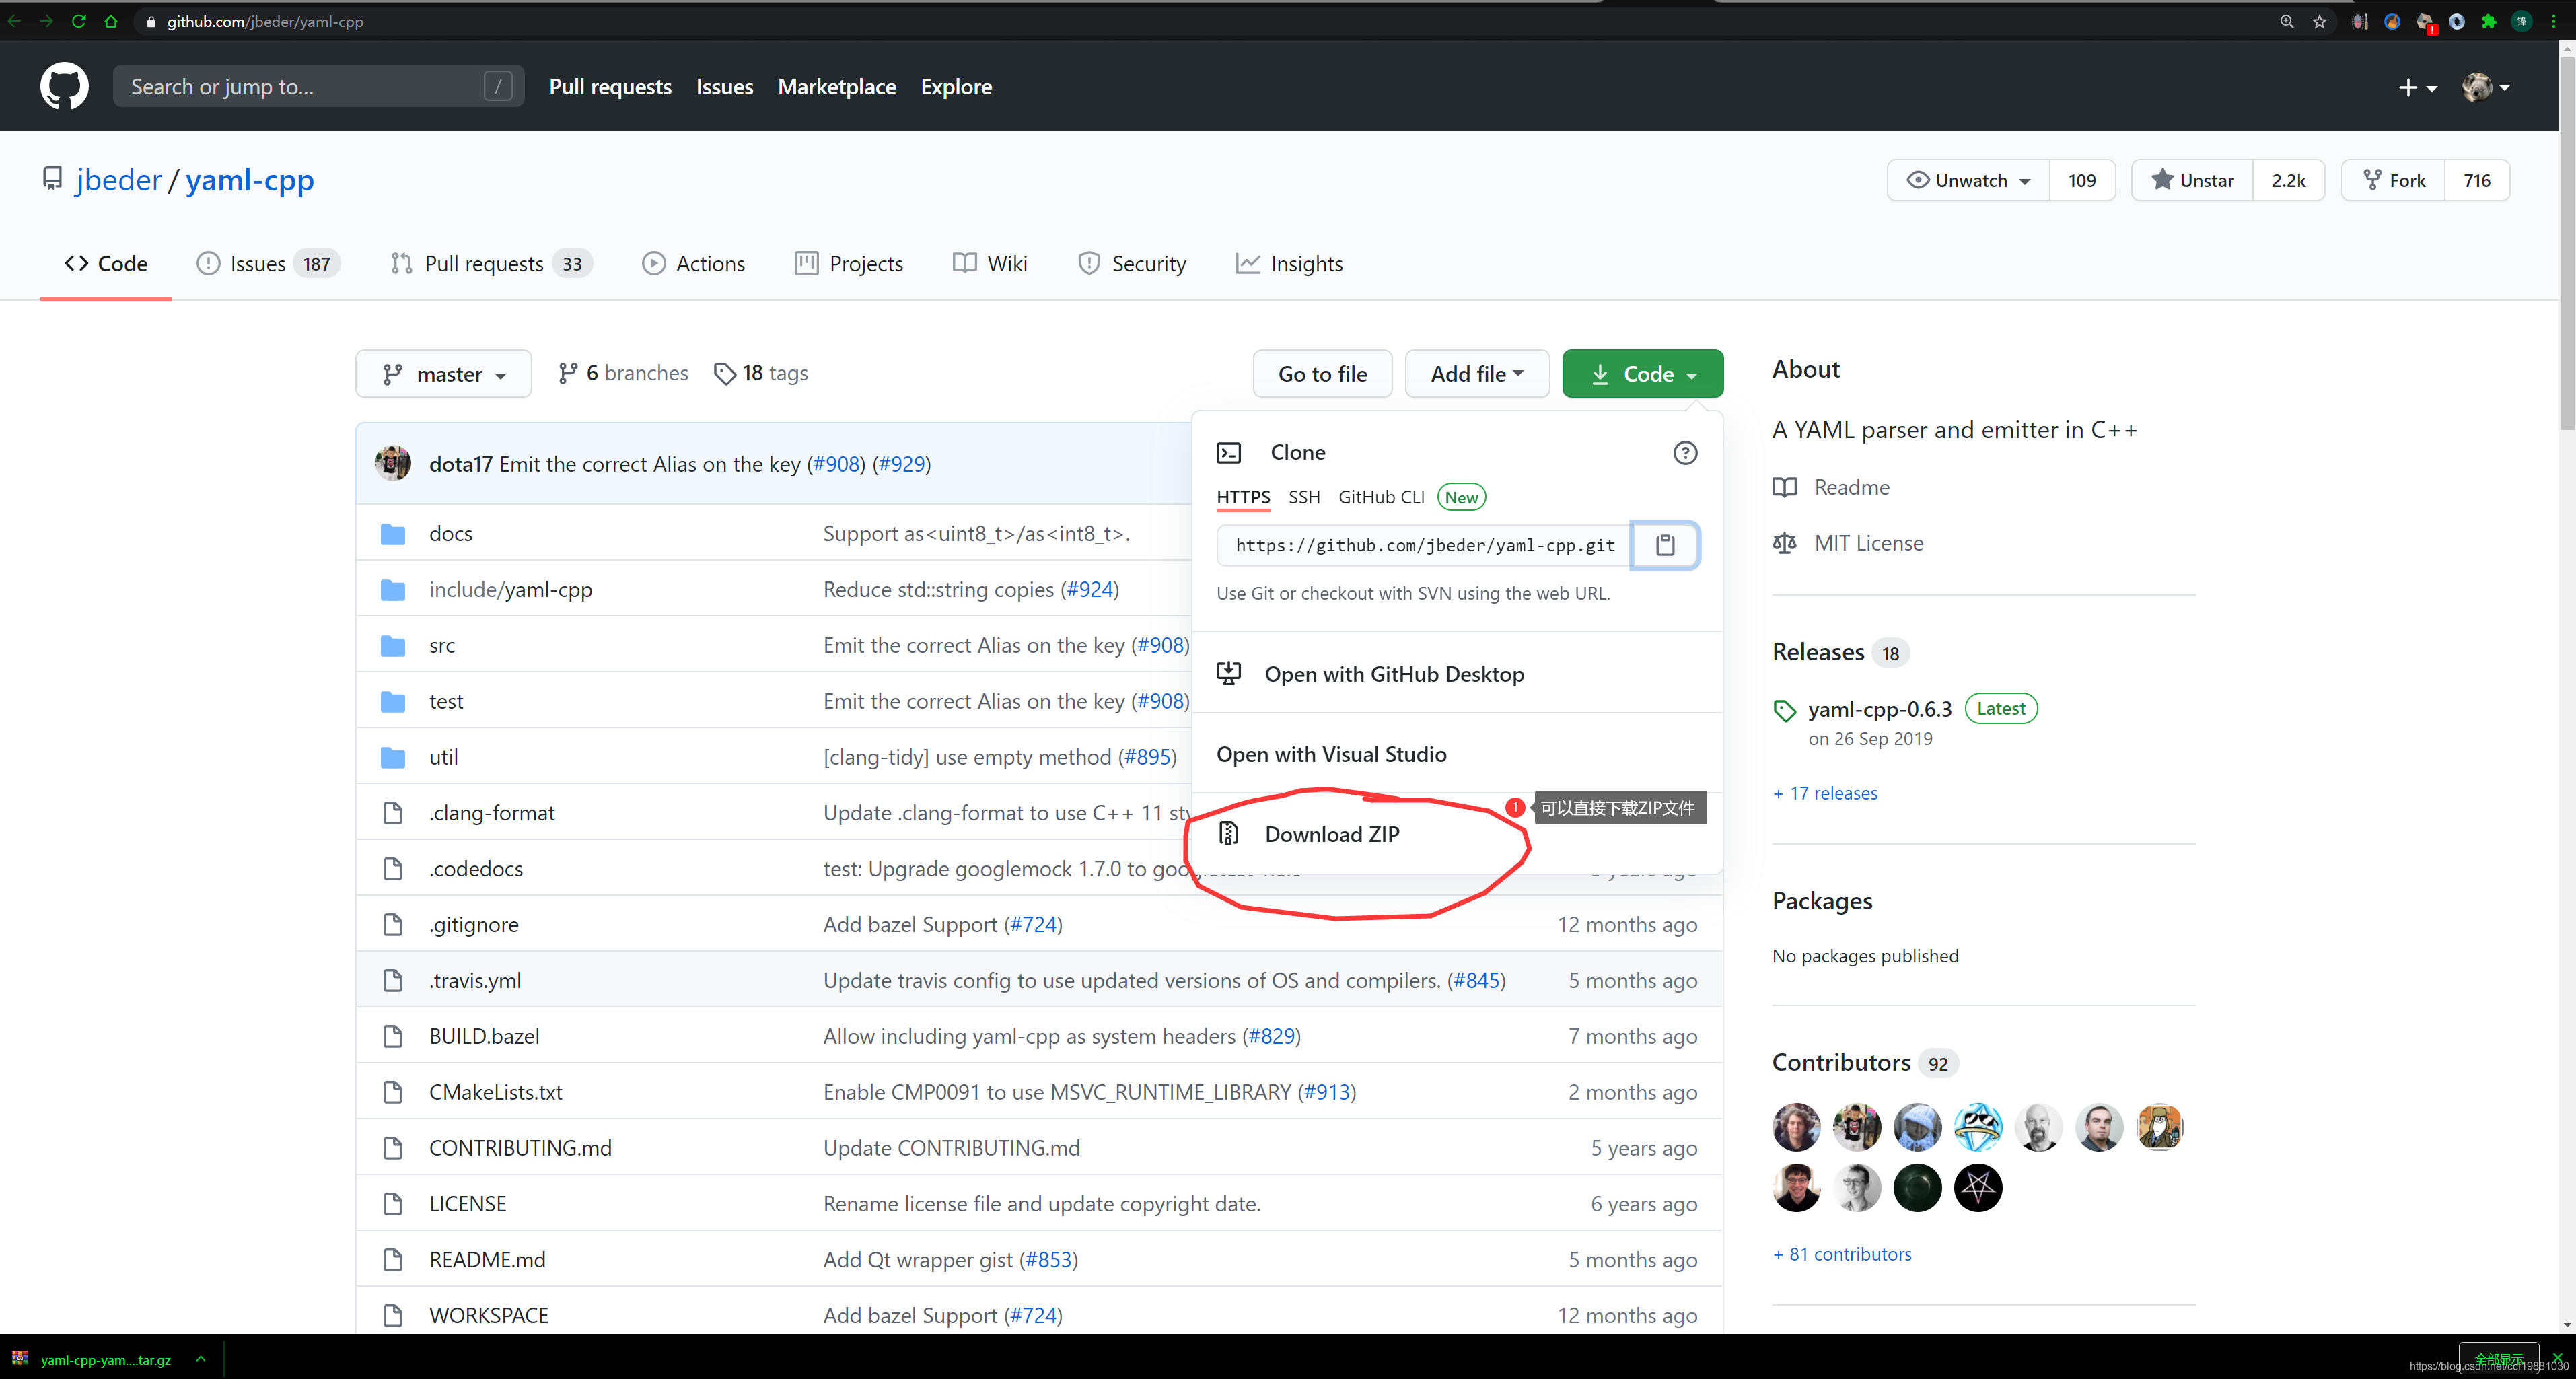
Task: Open the Add file dropdown
Action: click(x=1476, y=374)
